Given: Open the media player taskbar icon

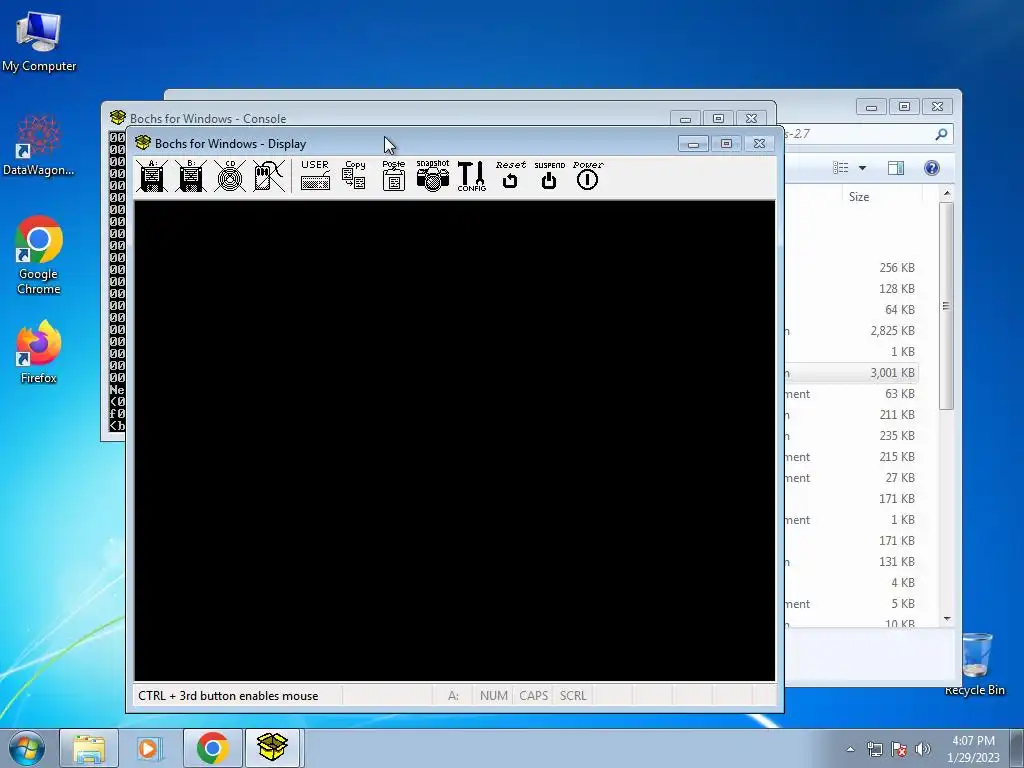Looking at the screenshot, I should (x=149, y=748).
